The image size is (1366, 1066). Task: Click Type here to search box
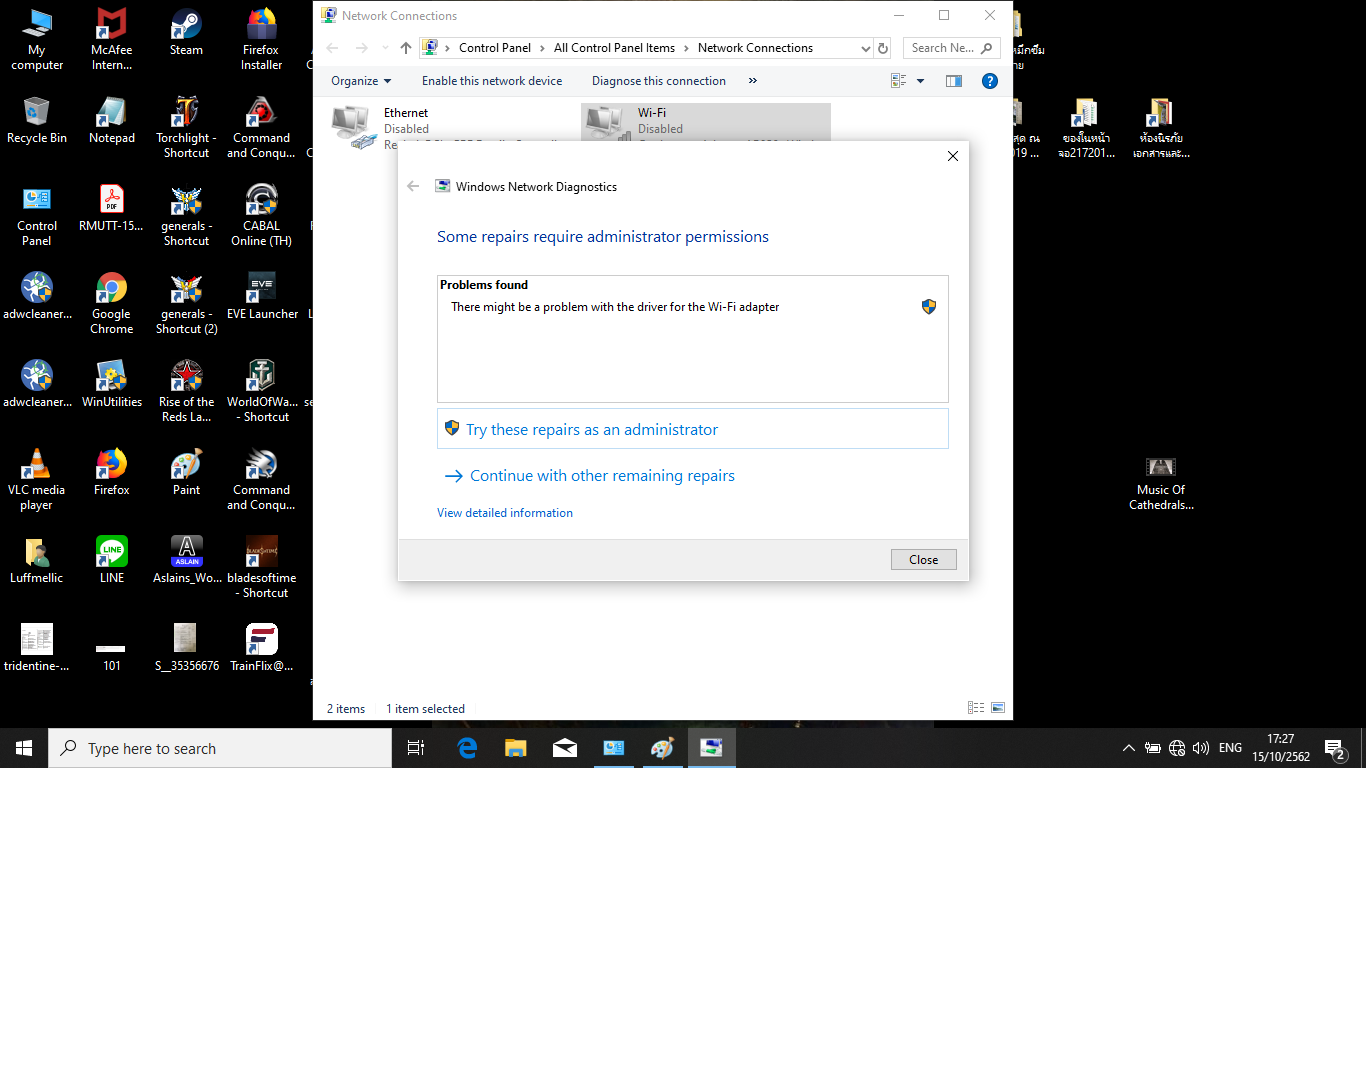tap(220, 748)
